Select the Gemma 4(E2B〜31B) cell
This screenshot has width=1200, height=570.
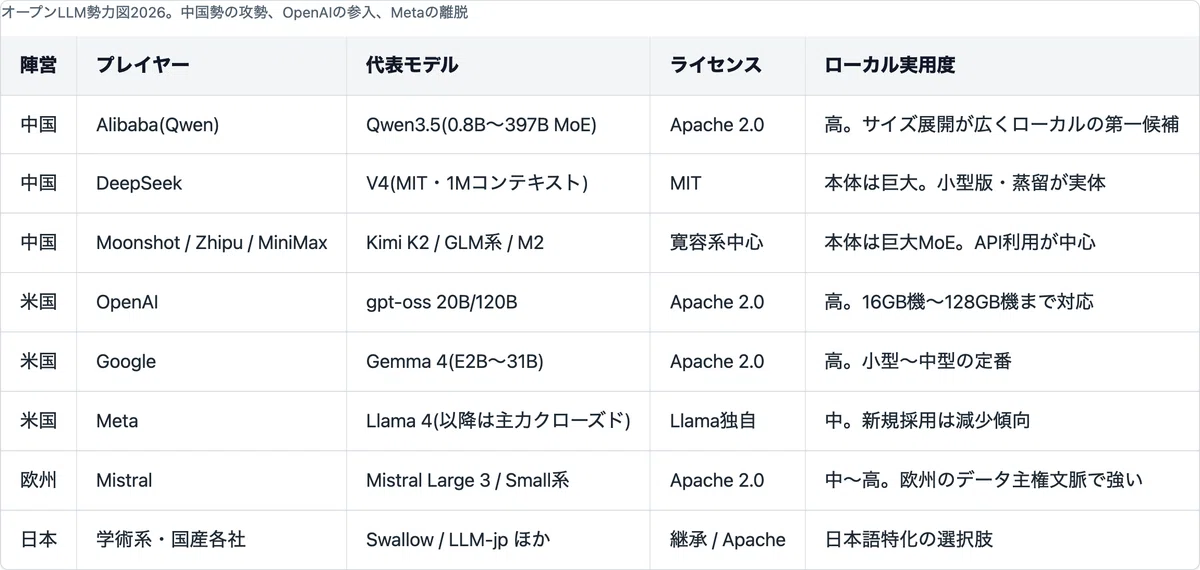point(499,362)
